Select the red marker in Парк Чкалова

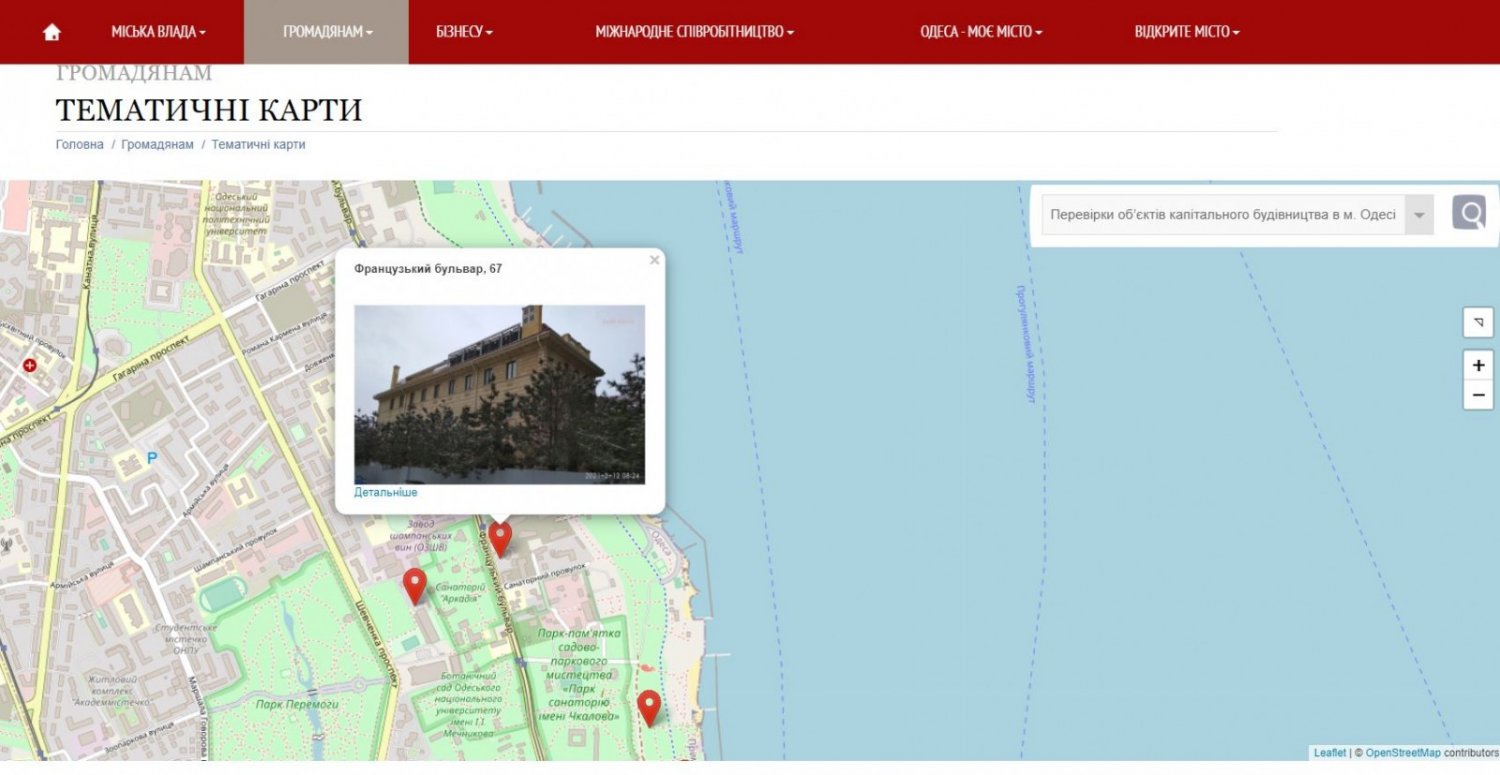649,708
